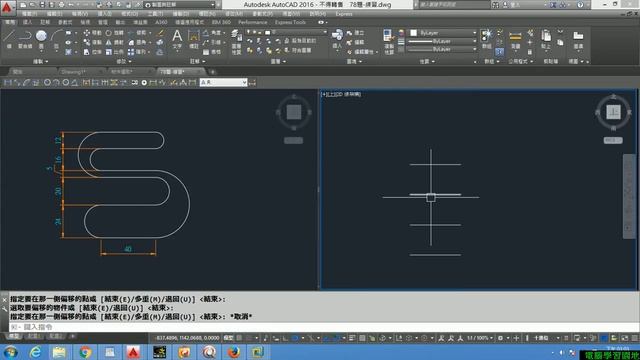Open the Text annotation tool
The height and width of the screenshot is (360, 640).
pyautogui.click(x=177, y=39)
